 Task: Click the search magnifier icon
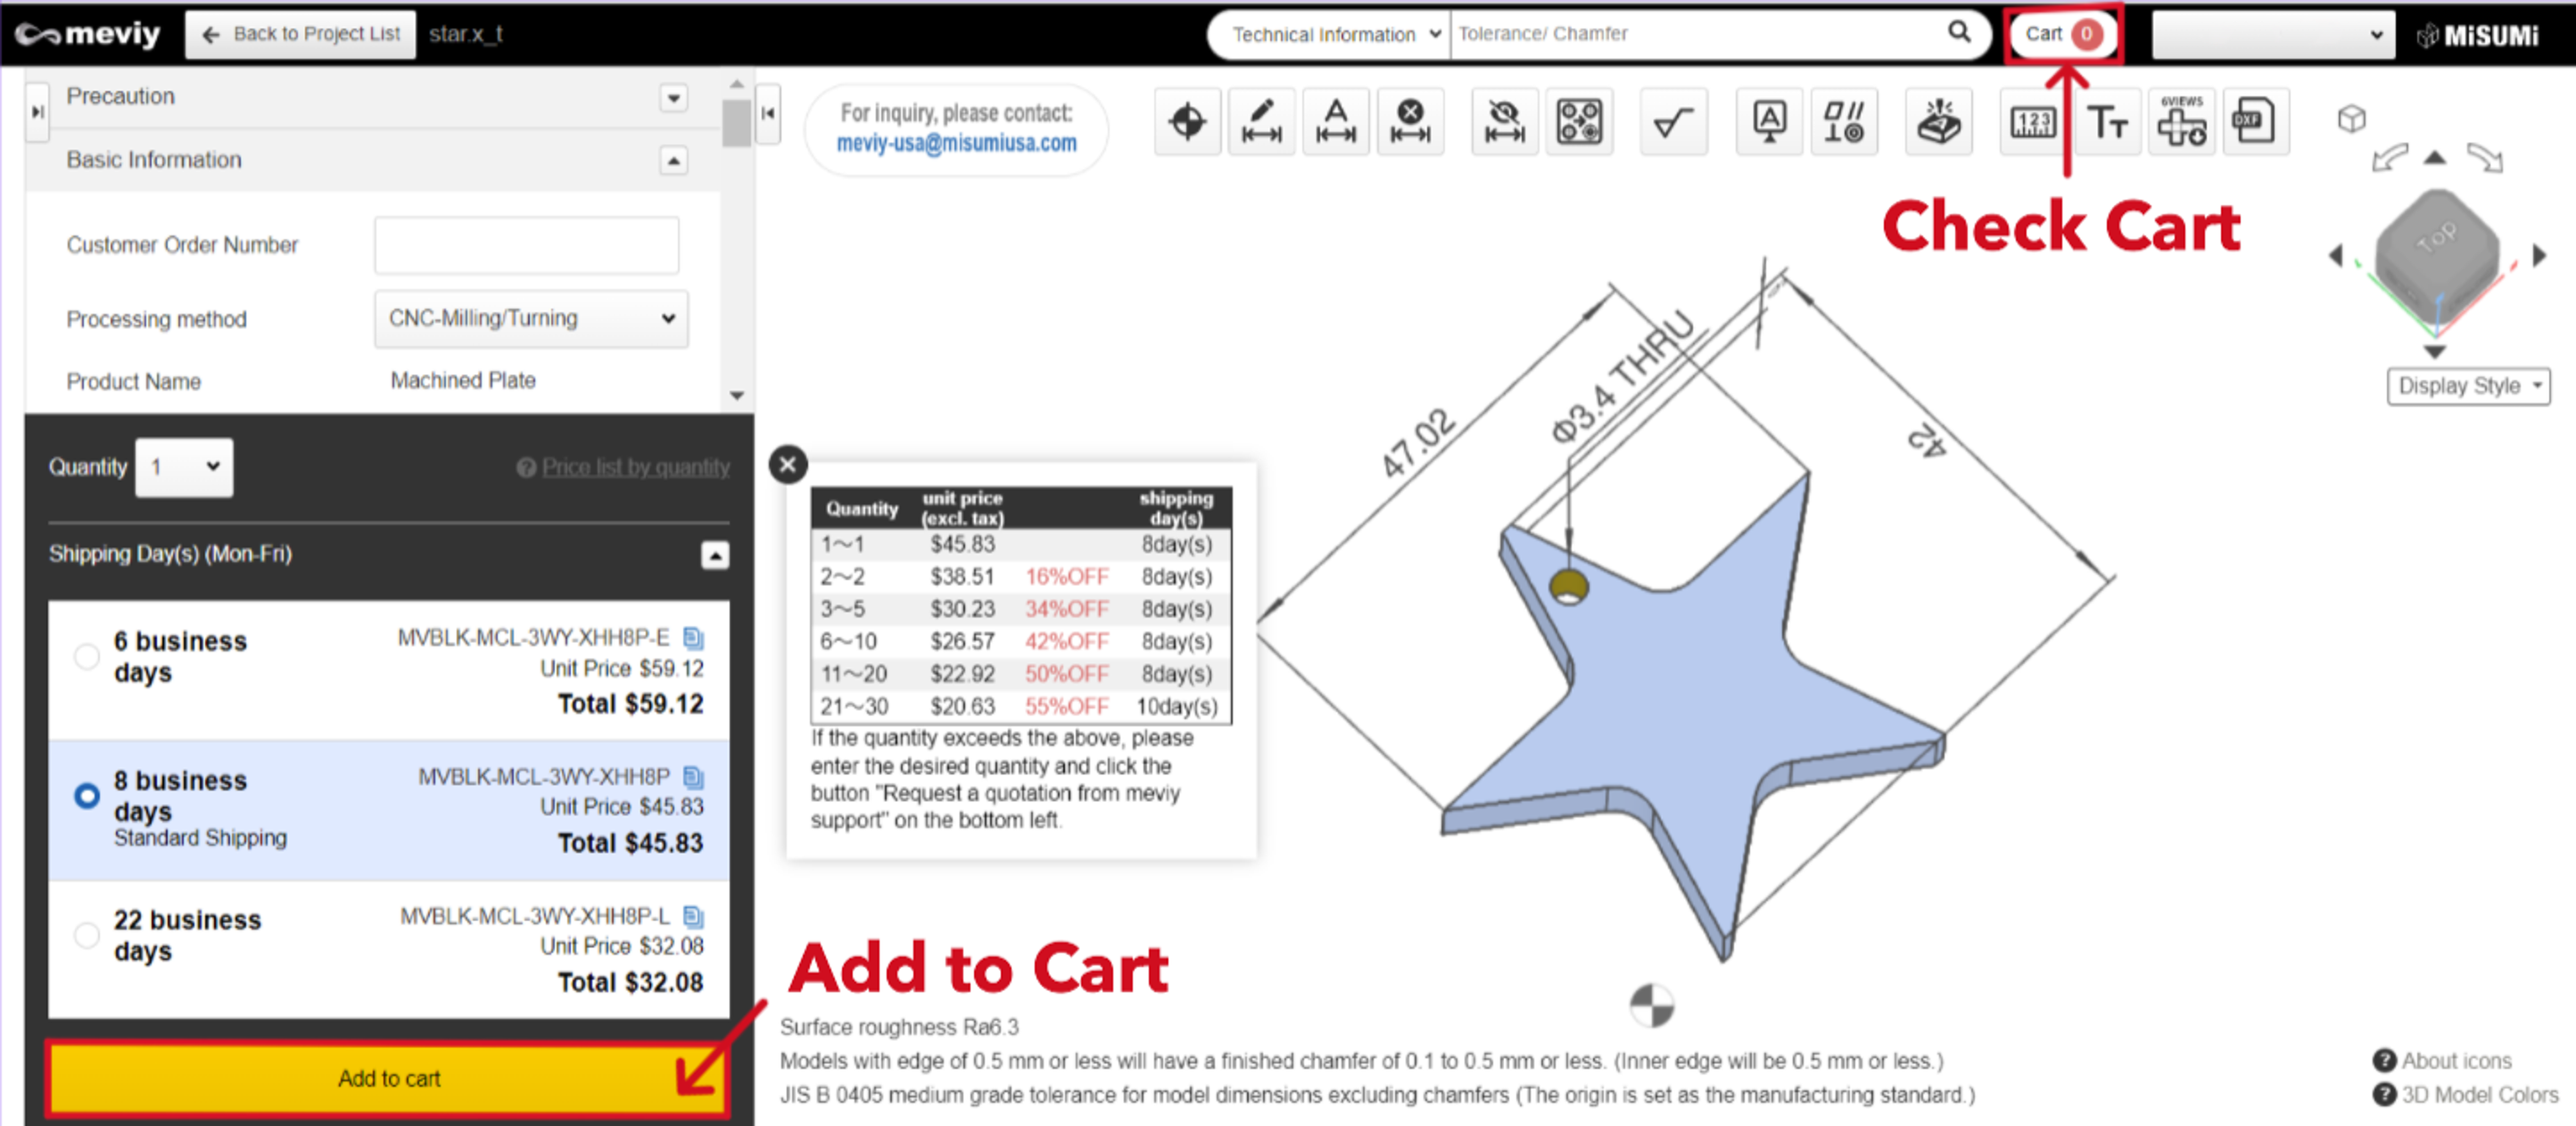tap(1959, 33)
